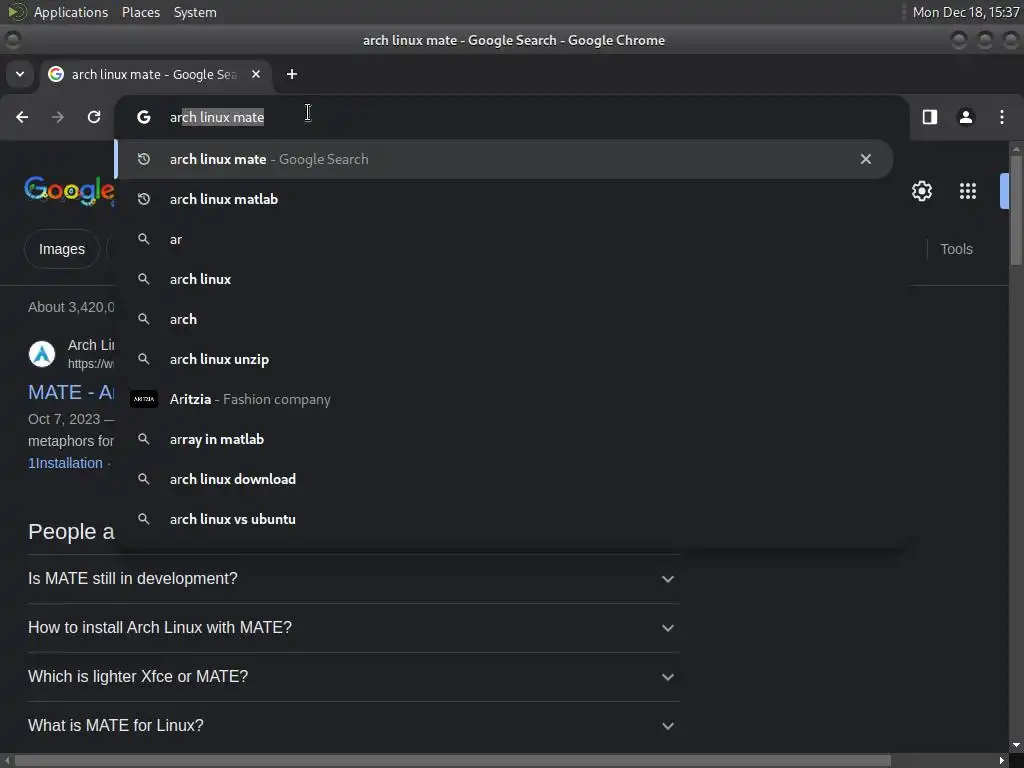The width and height of the screenshot is (1024, 768).
Task: Expand 'Which is lighter Xfce or MATE?'
Action: click(353, 677)
